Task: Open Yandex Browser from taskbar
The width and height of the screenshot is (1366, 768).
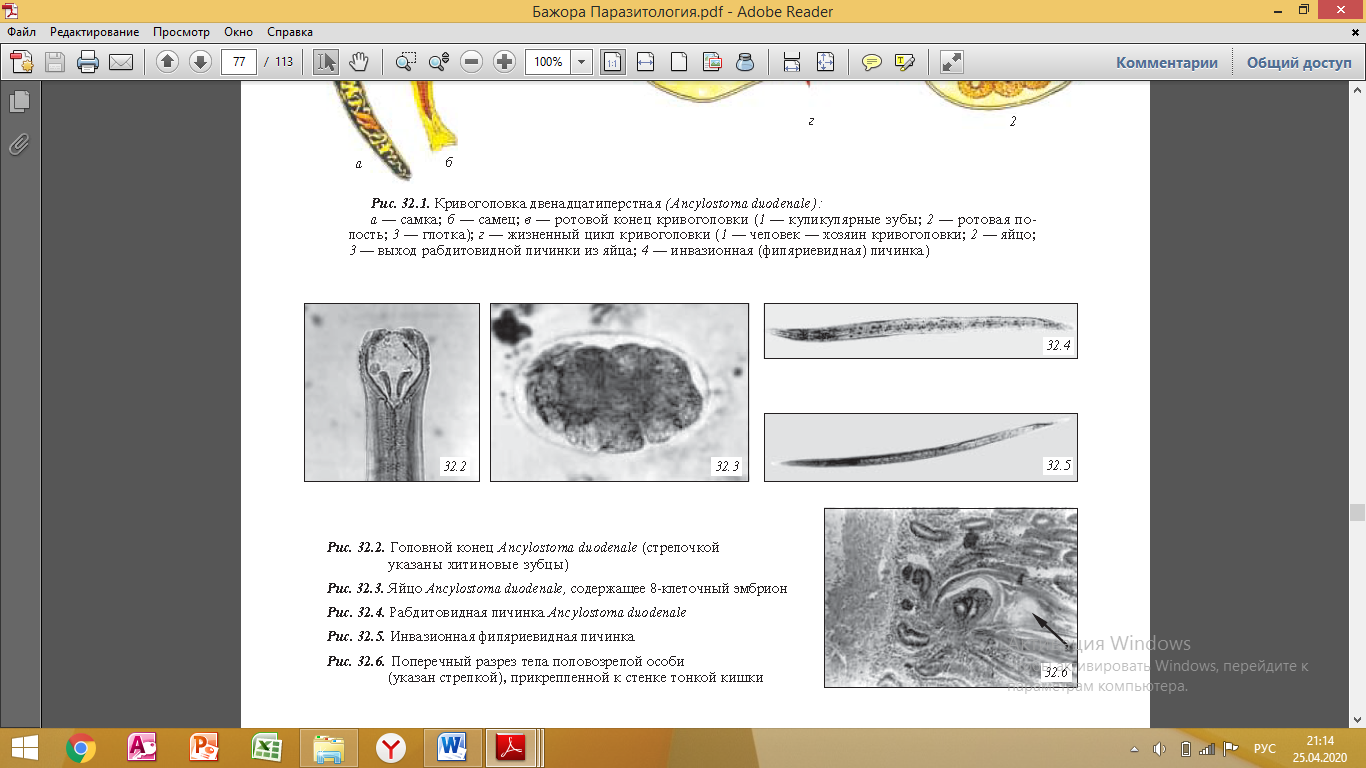Action: [391, 748]
